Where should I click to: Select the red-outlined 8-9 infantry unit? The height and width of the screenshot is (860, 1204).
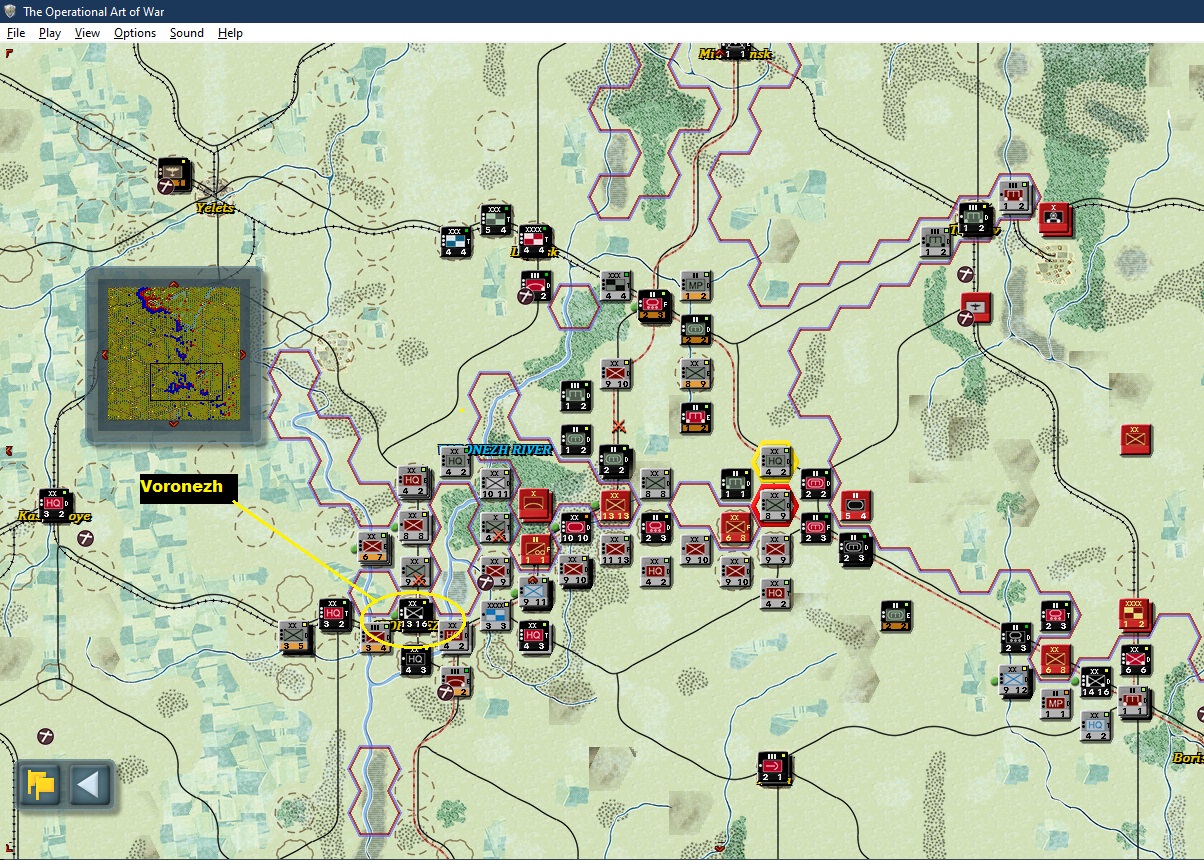point(774,504)
